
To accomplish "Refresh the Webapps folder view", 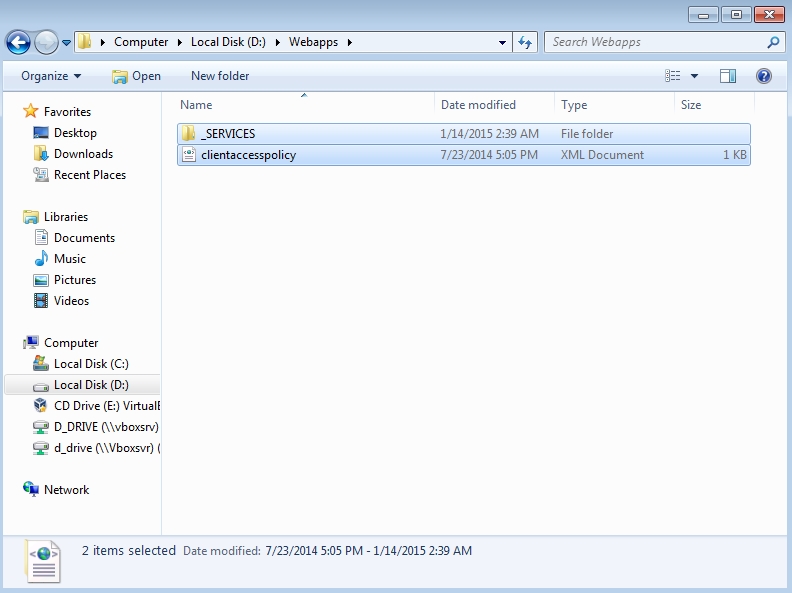I will click(x=525, y=42).
